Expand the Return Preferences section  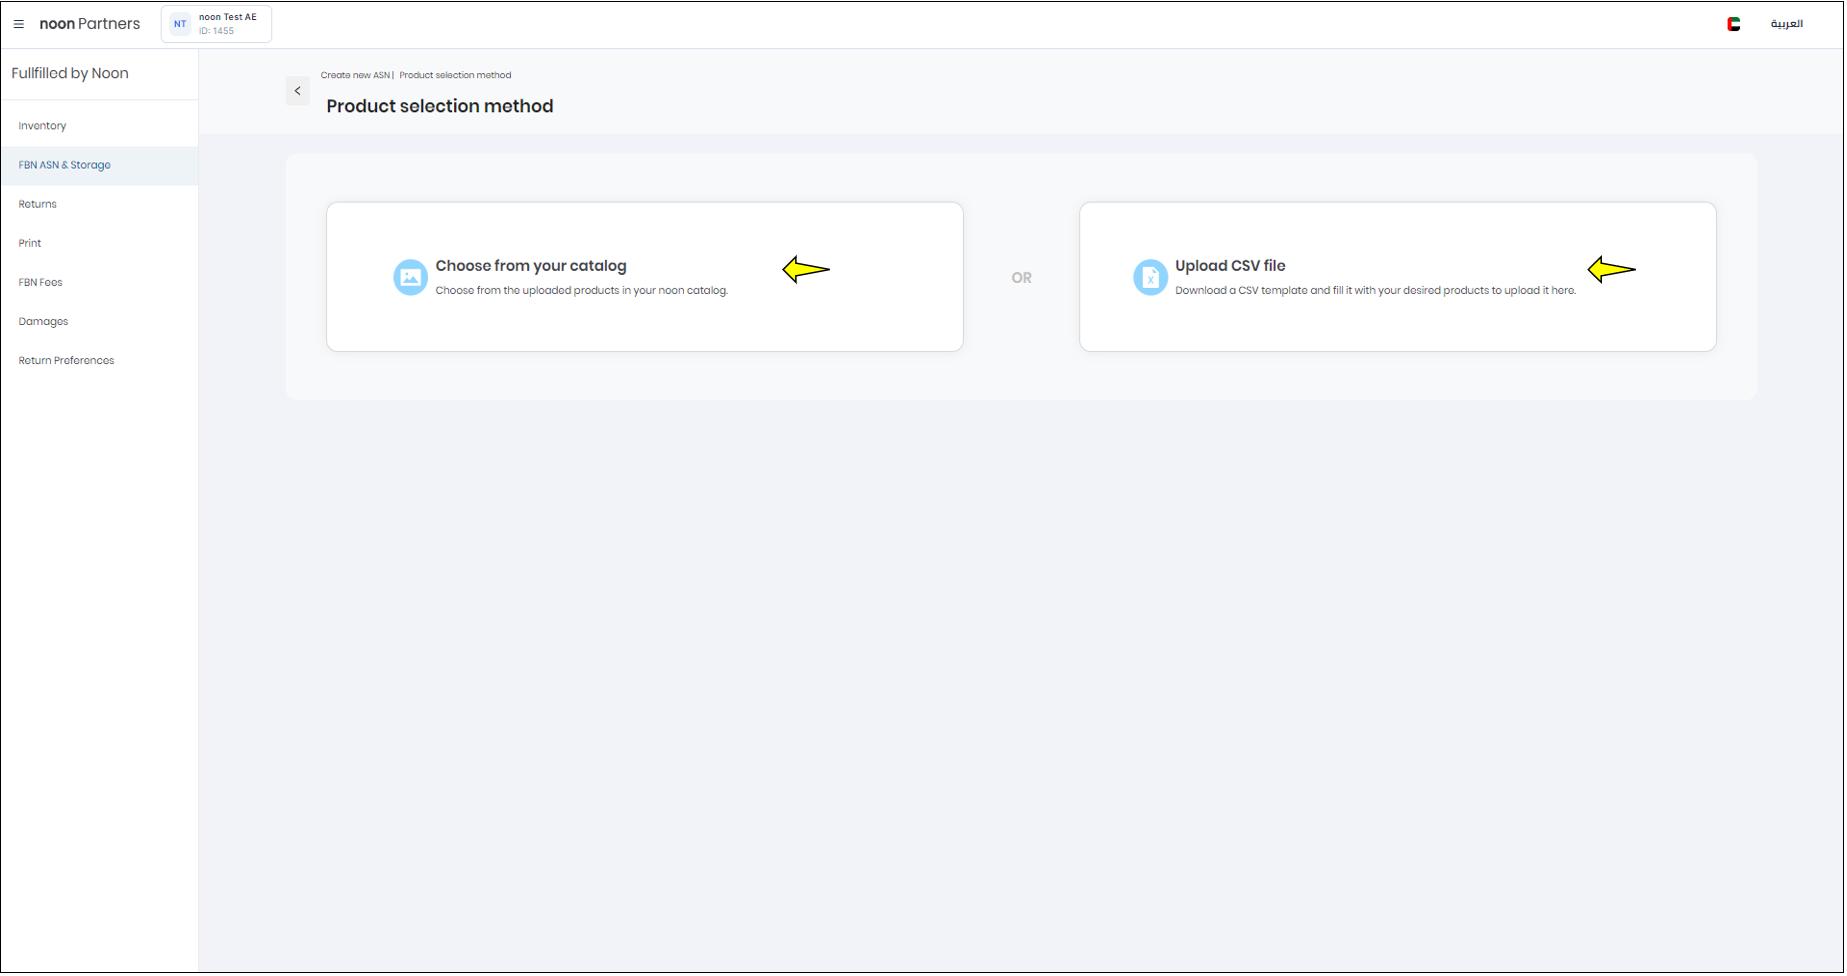tap(65, 360)
